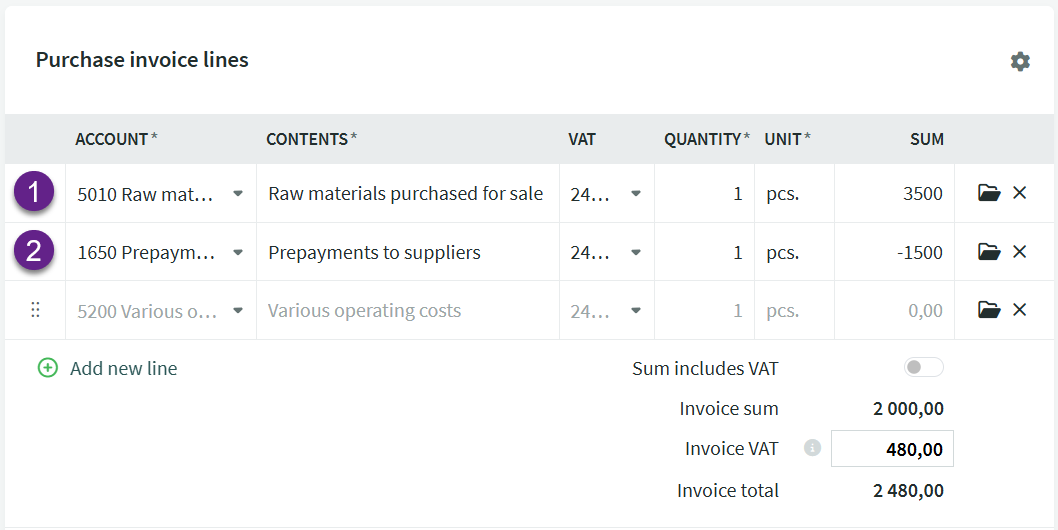Edit sum field showing 3500

point(894,194)
